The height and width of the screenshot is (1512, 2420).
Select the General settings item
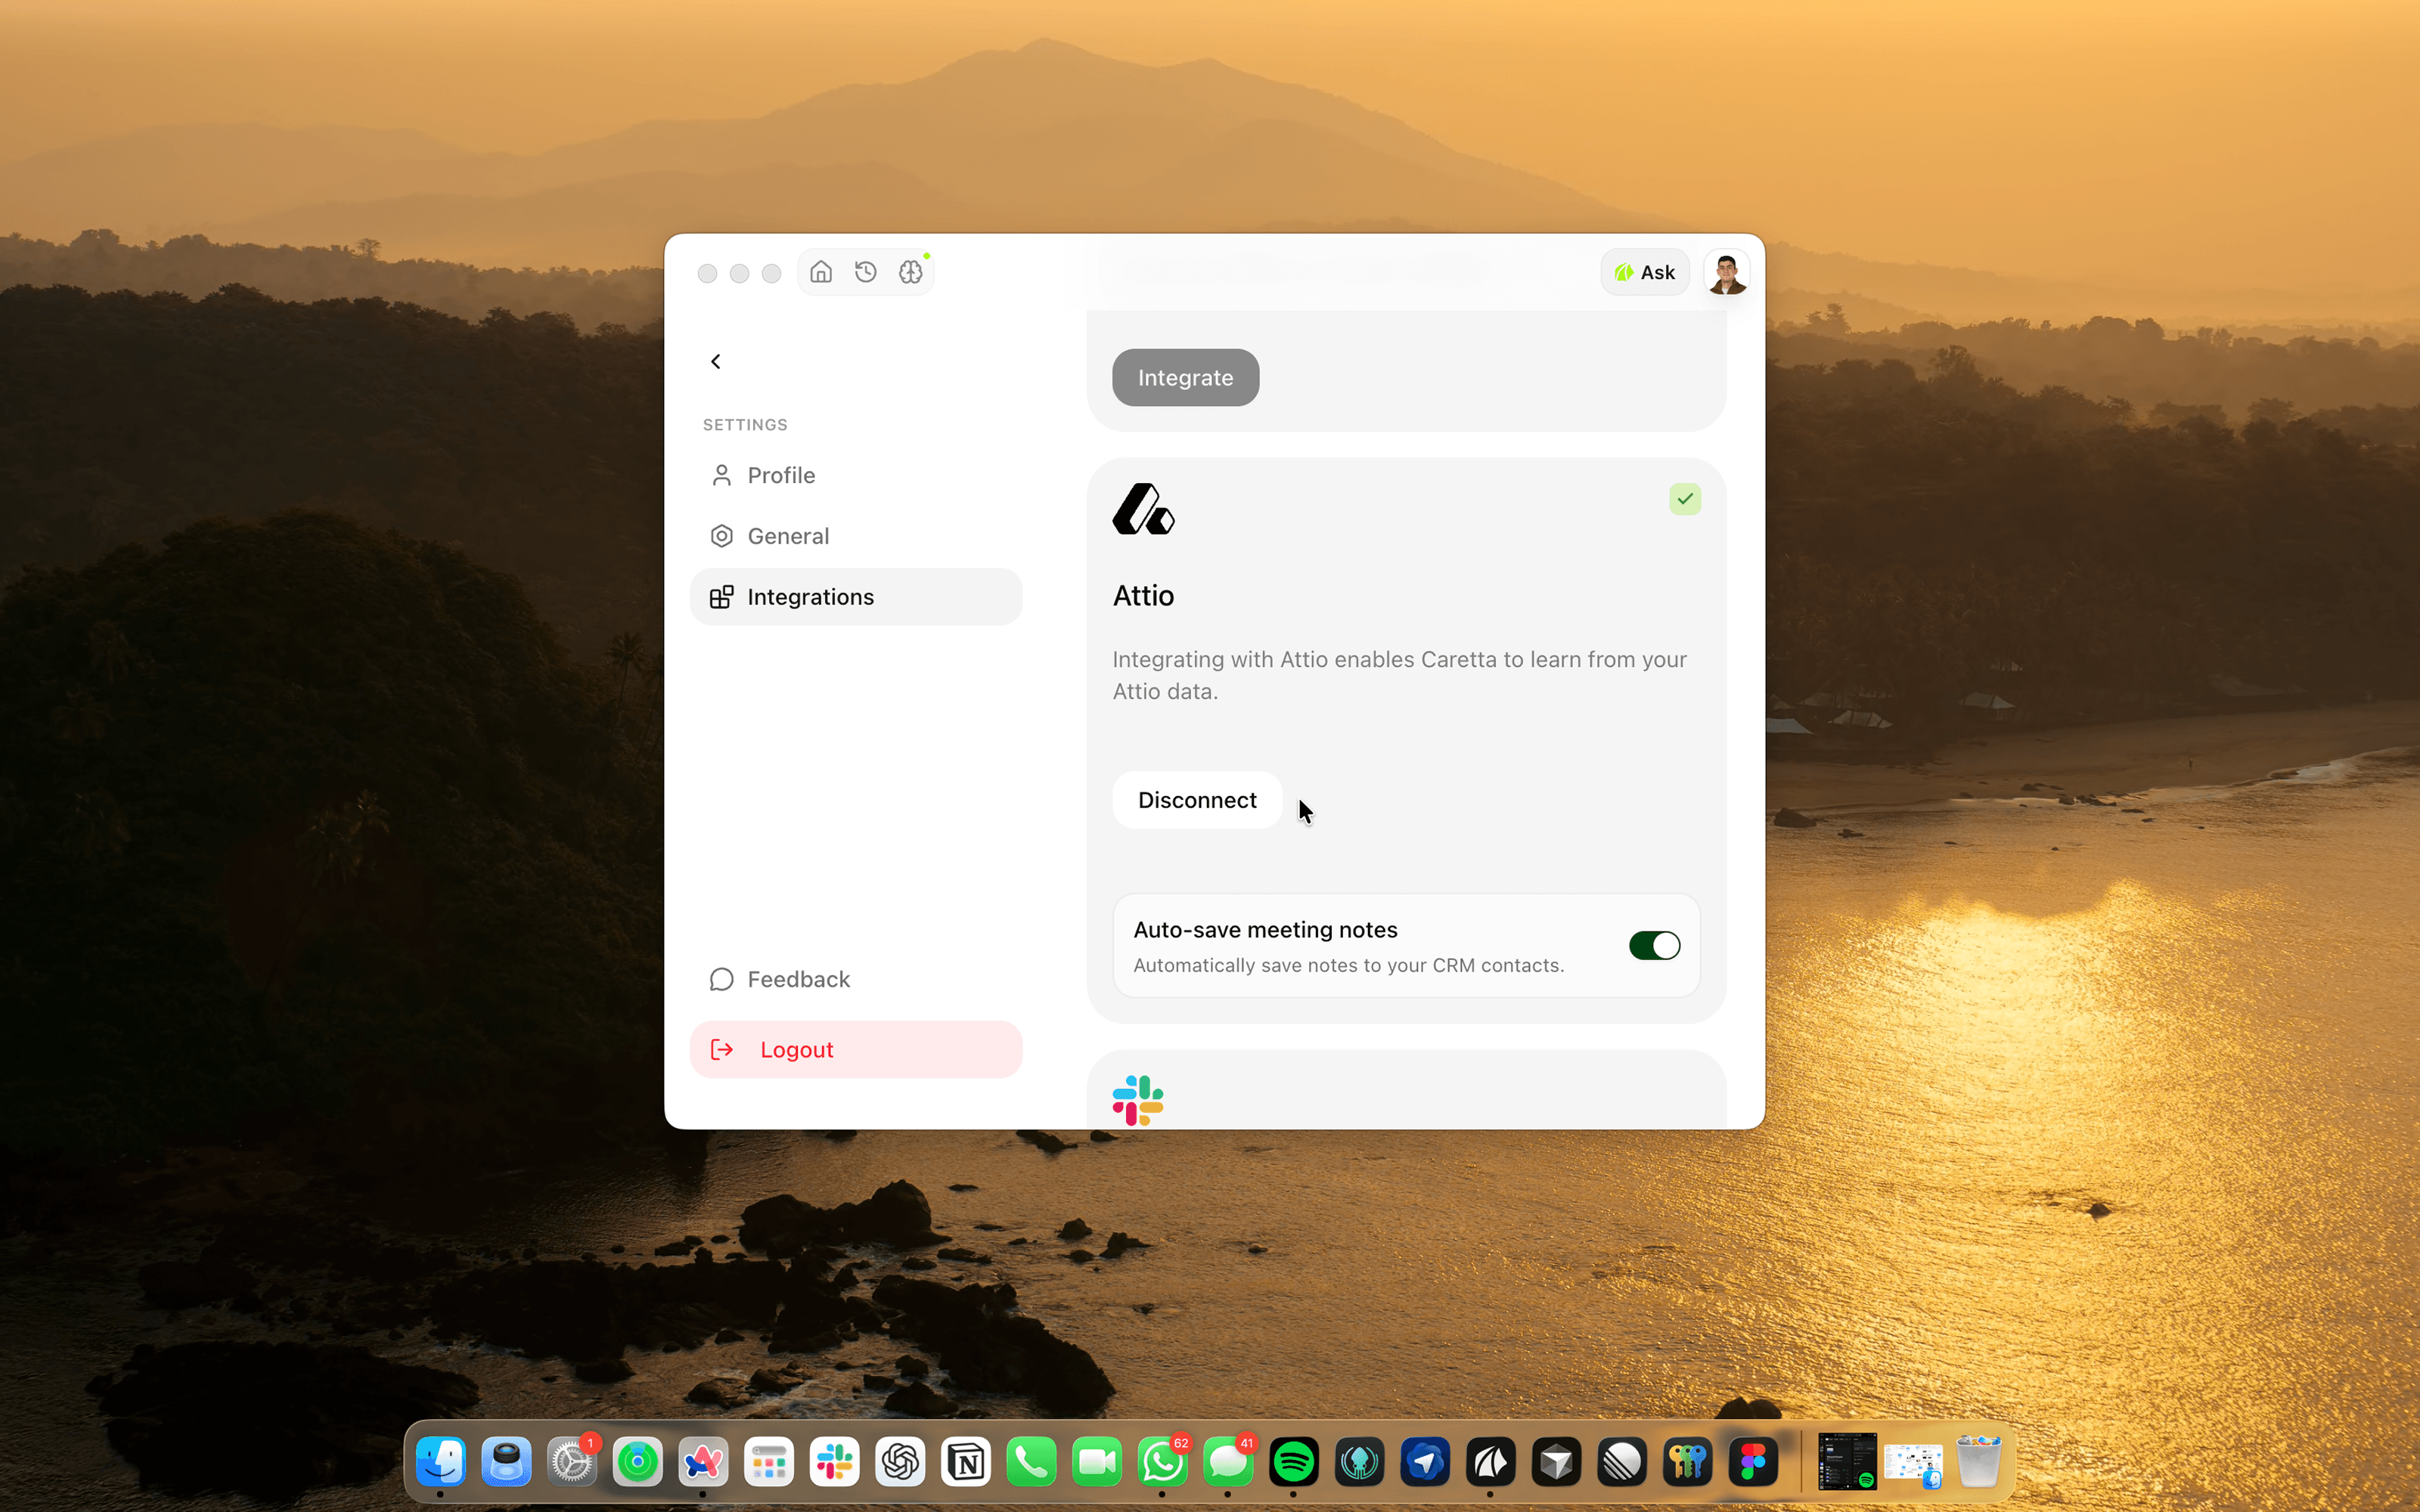click(787, 536)
